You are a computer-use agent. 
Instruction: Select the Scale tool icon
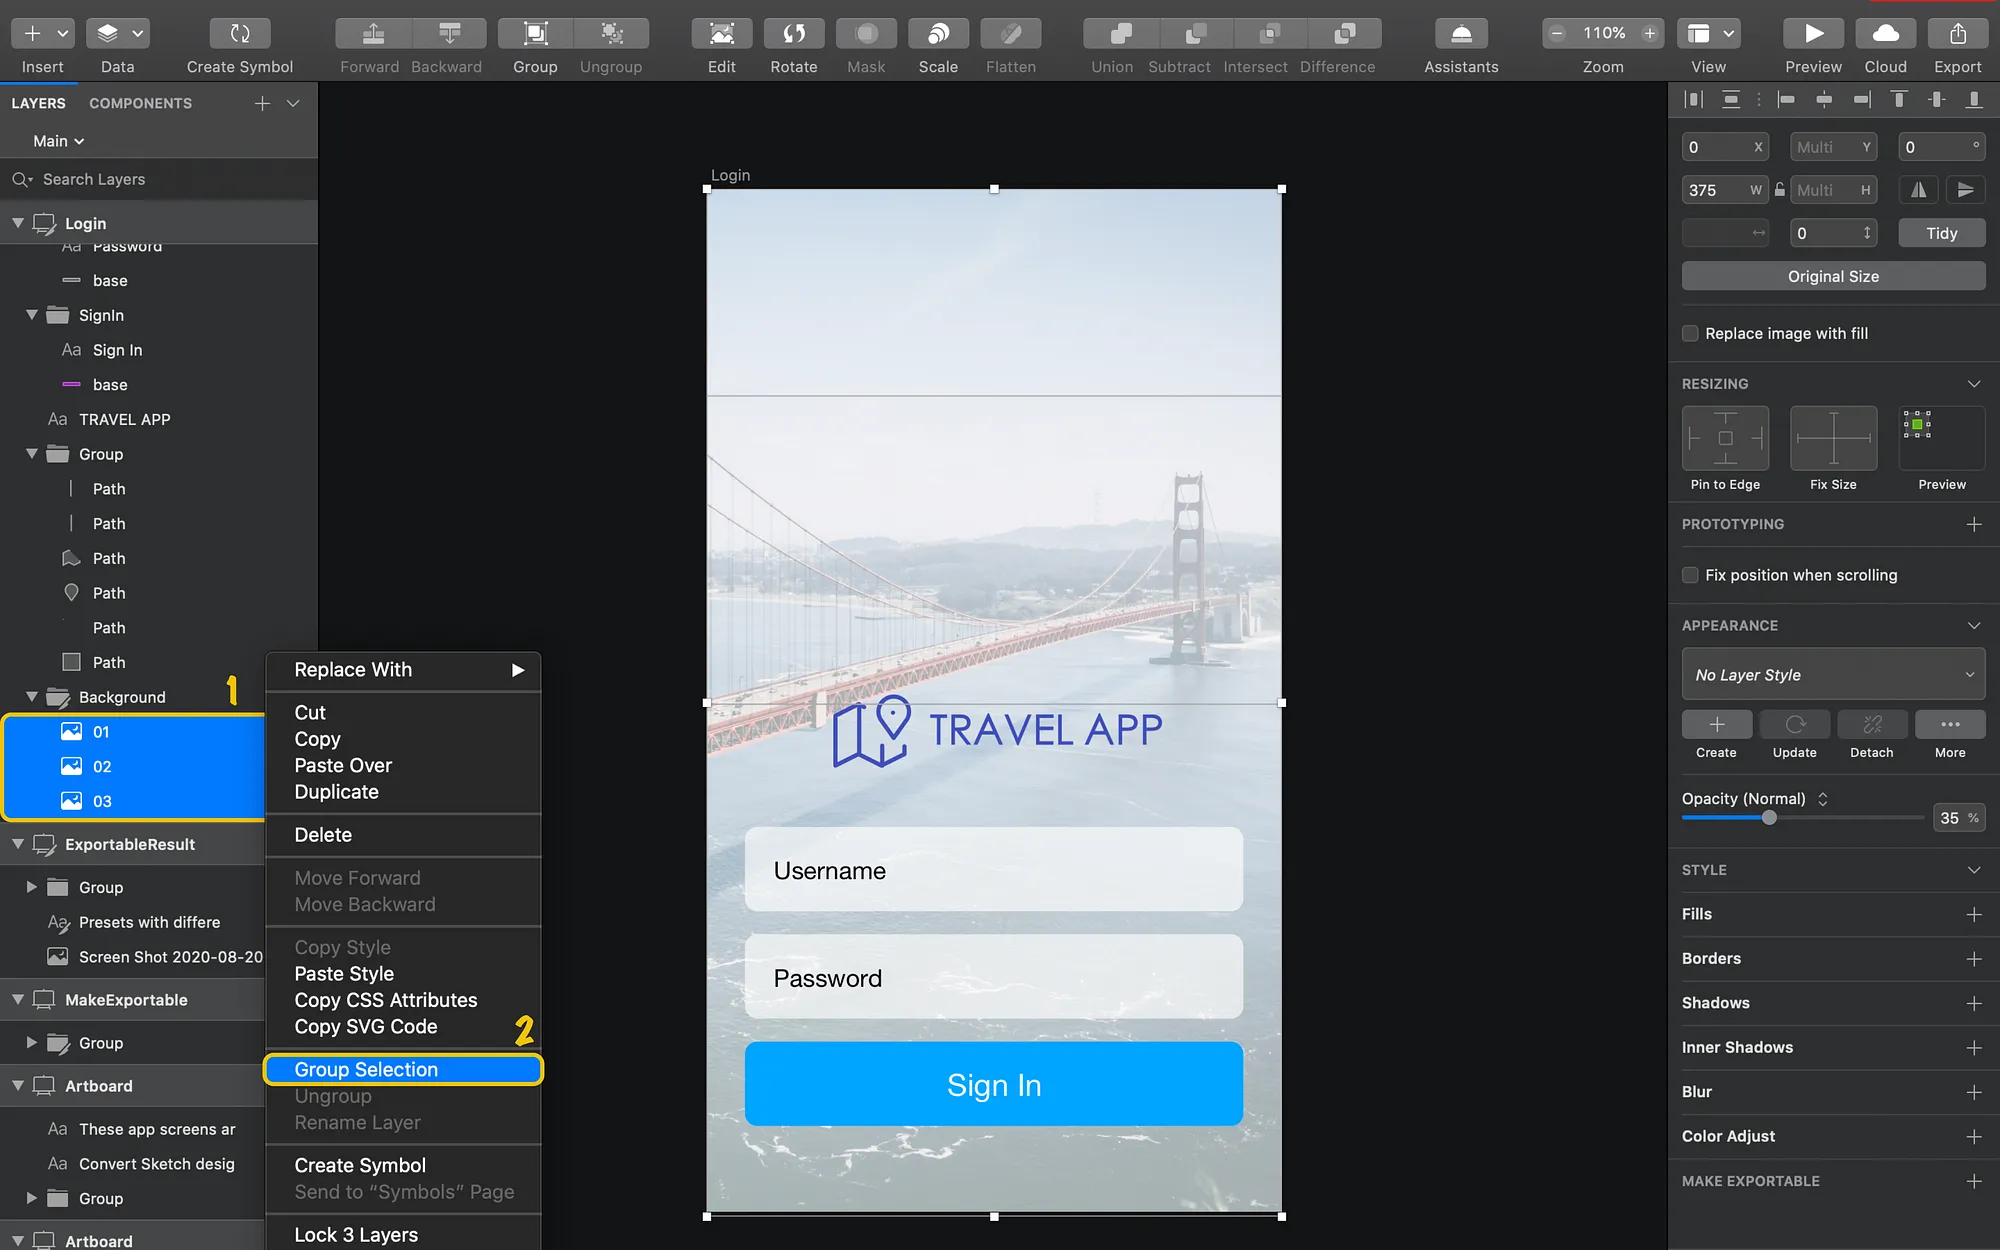[938, 34]
